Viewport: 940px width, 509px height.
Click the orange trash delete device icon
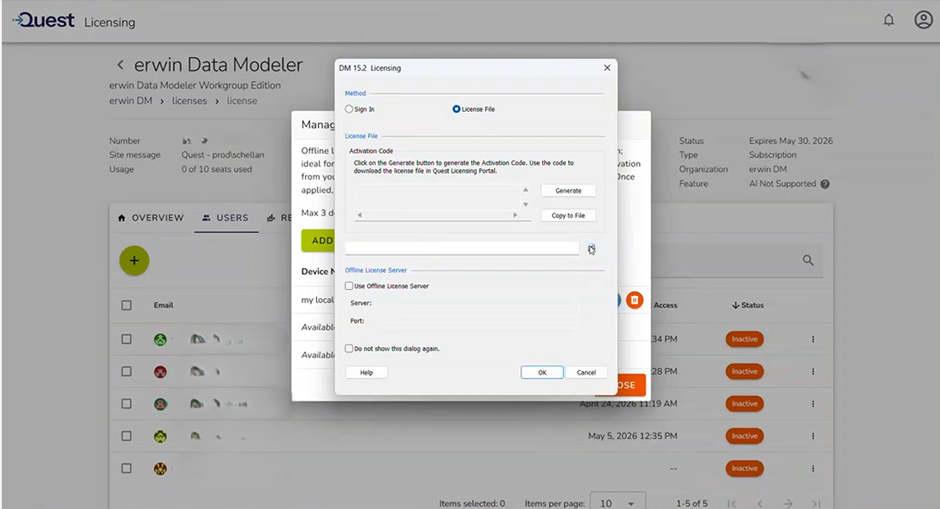tap(634, 300)
